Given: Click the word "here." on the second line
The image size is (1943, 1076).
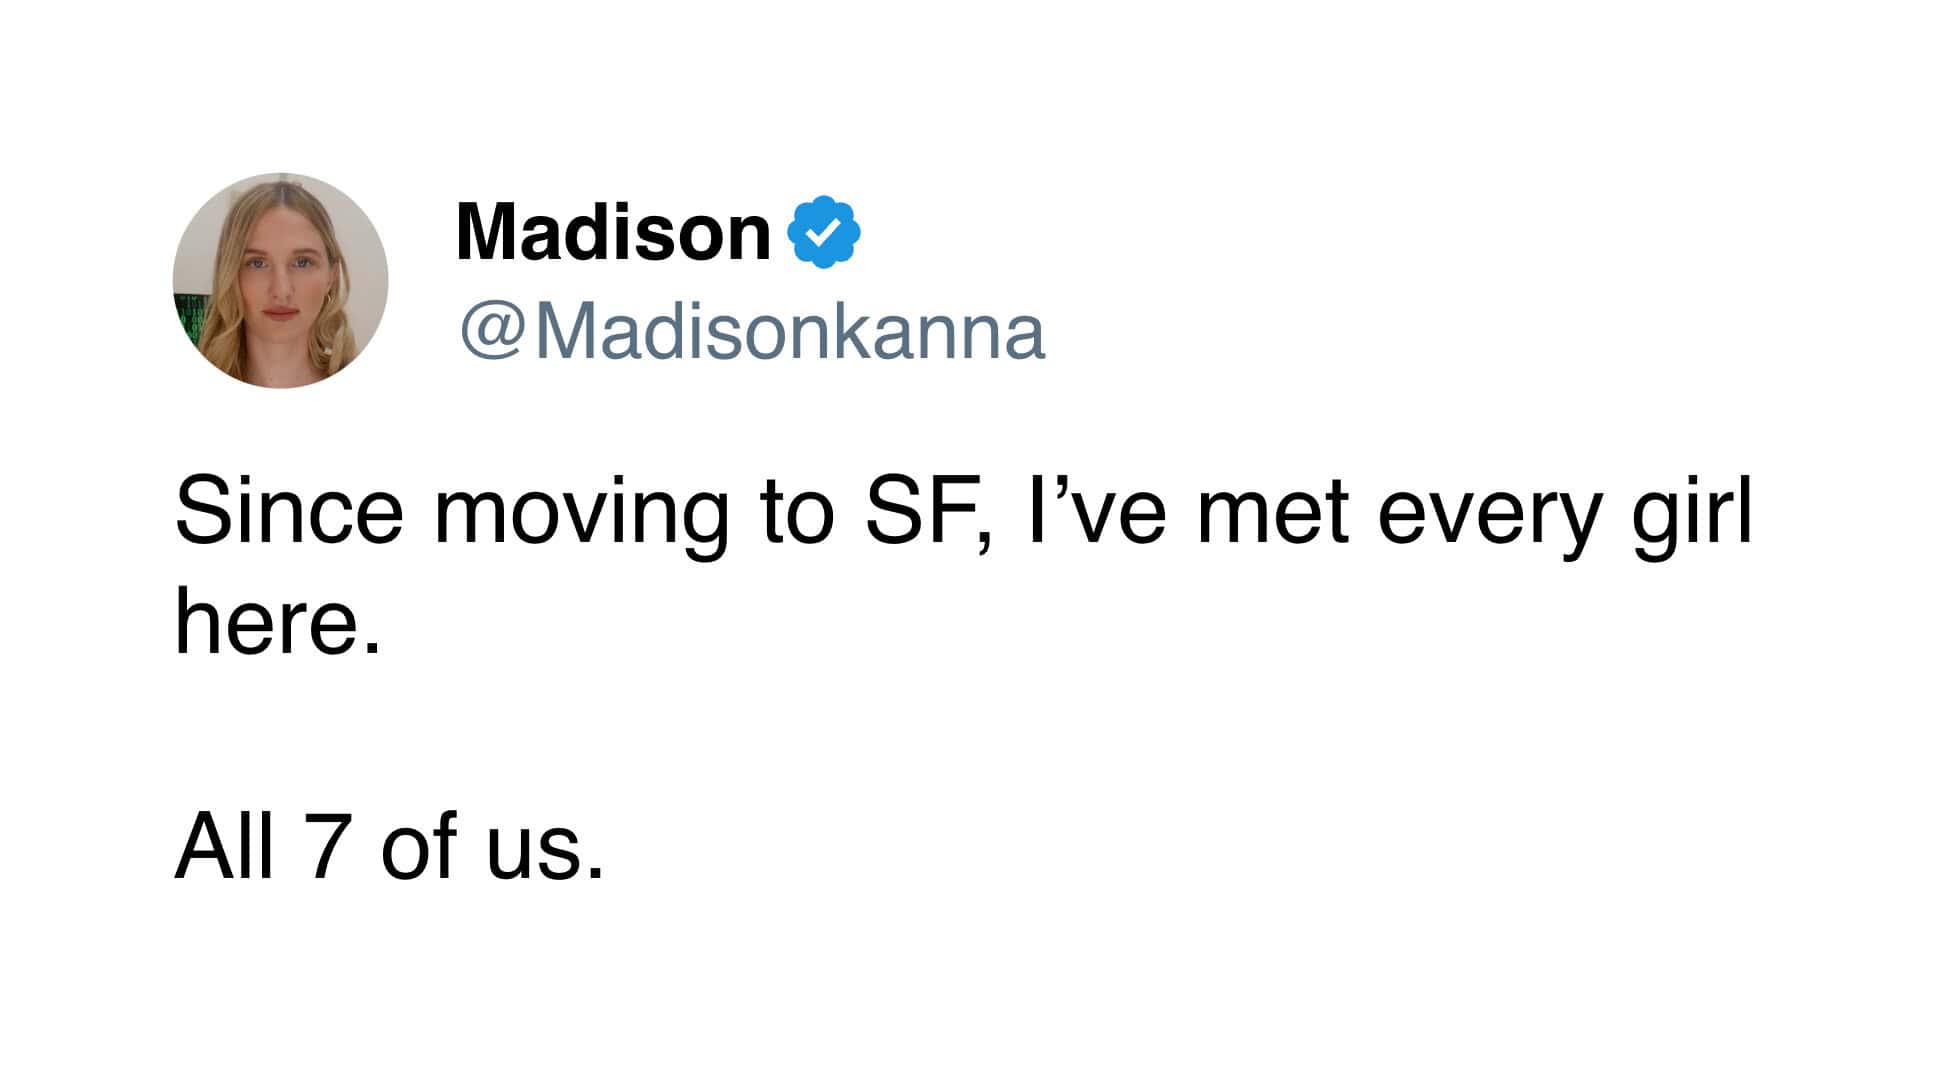Looking at the screenshot, I should click(278, 620).
